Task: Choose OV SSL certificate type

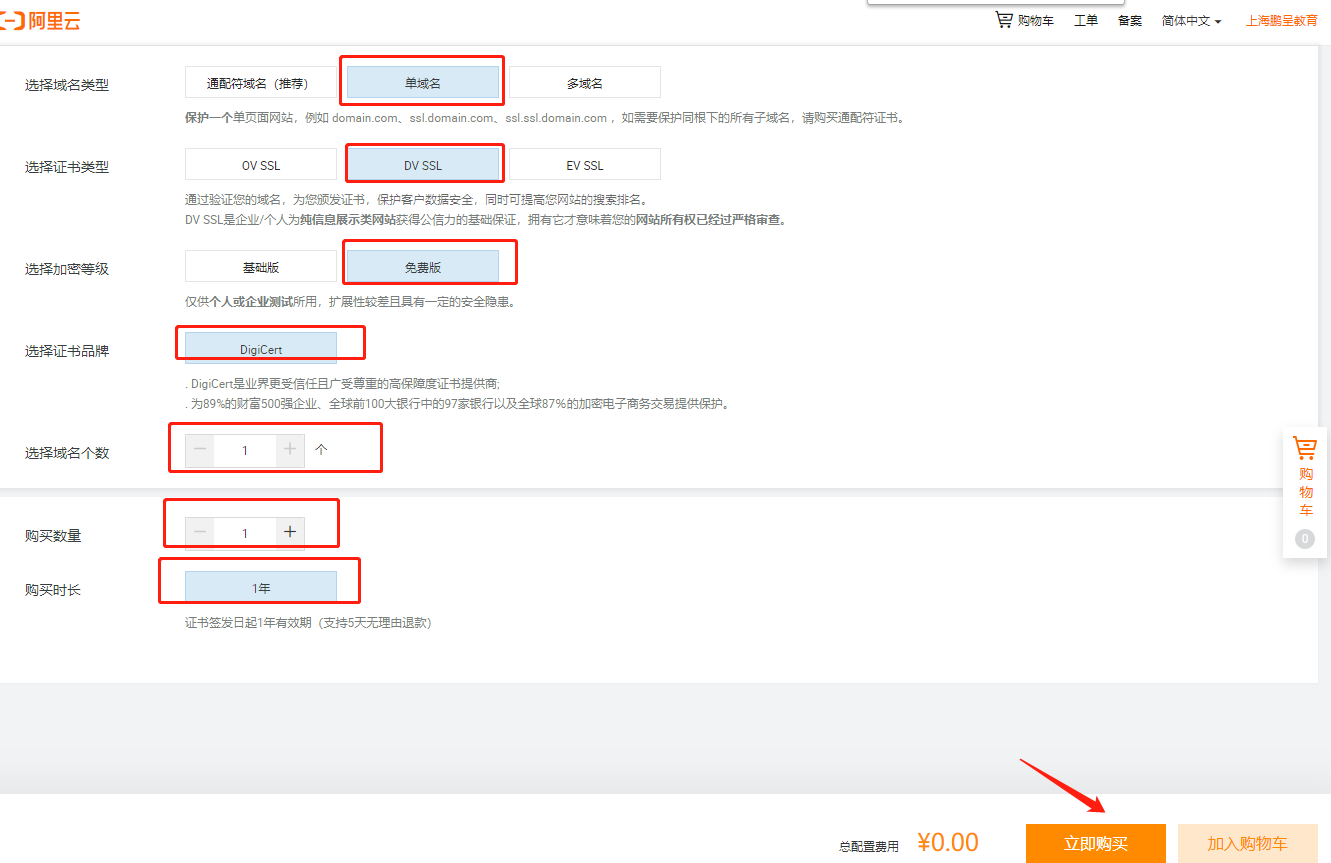Action: [x=260, y=165]
